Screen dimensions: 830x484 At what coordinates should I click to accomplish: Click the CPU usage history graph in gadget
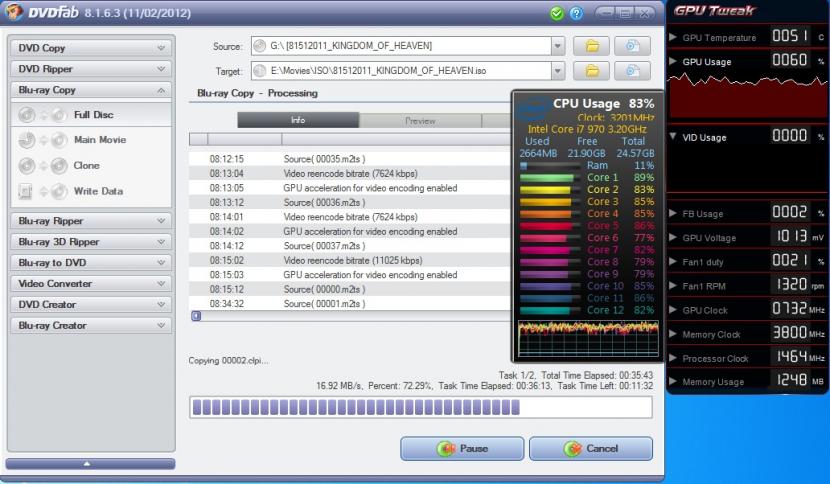pyautogui.click(x=588, y=338)
